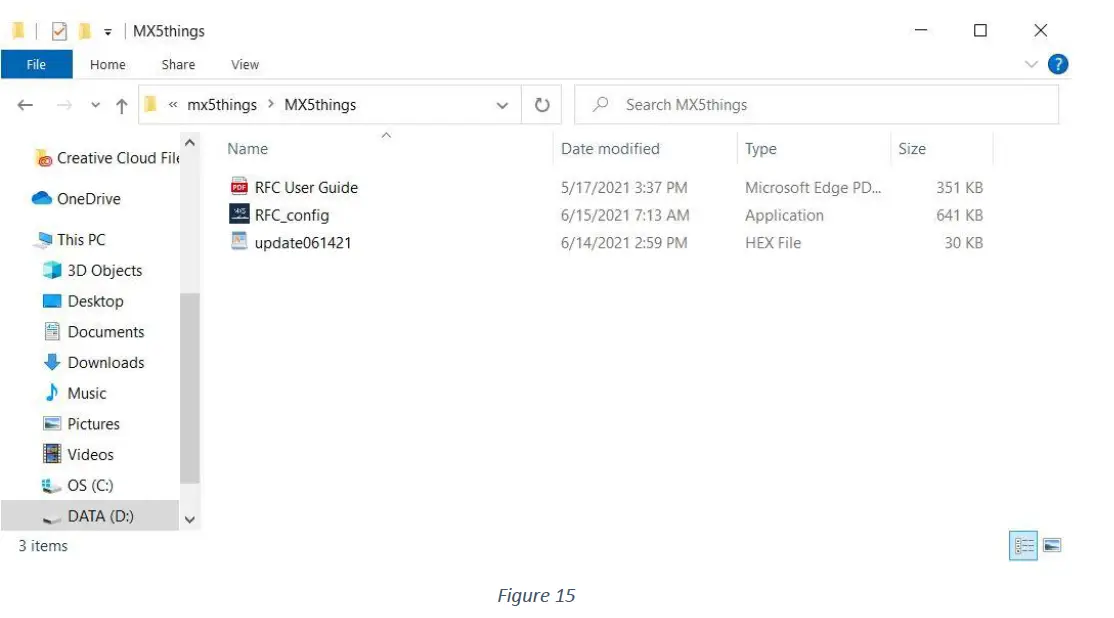The image size is (1114, 618).
Task: Open Downloads in the sidebar
Action: 94,362
